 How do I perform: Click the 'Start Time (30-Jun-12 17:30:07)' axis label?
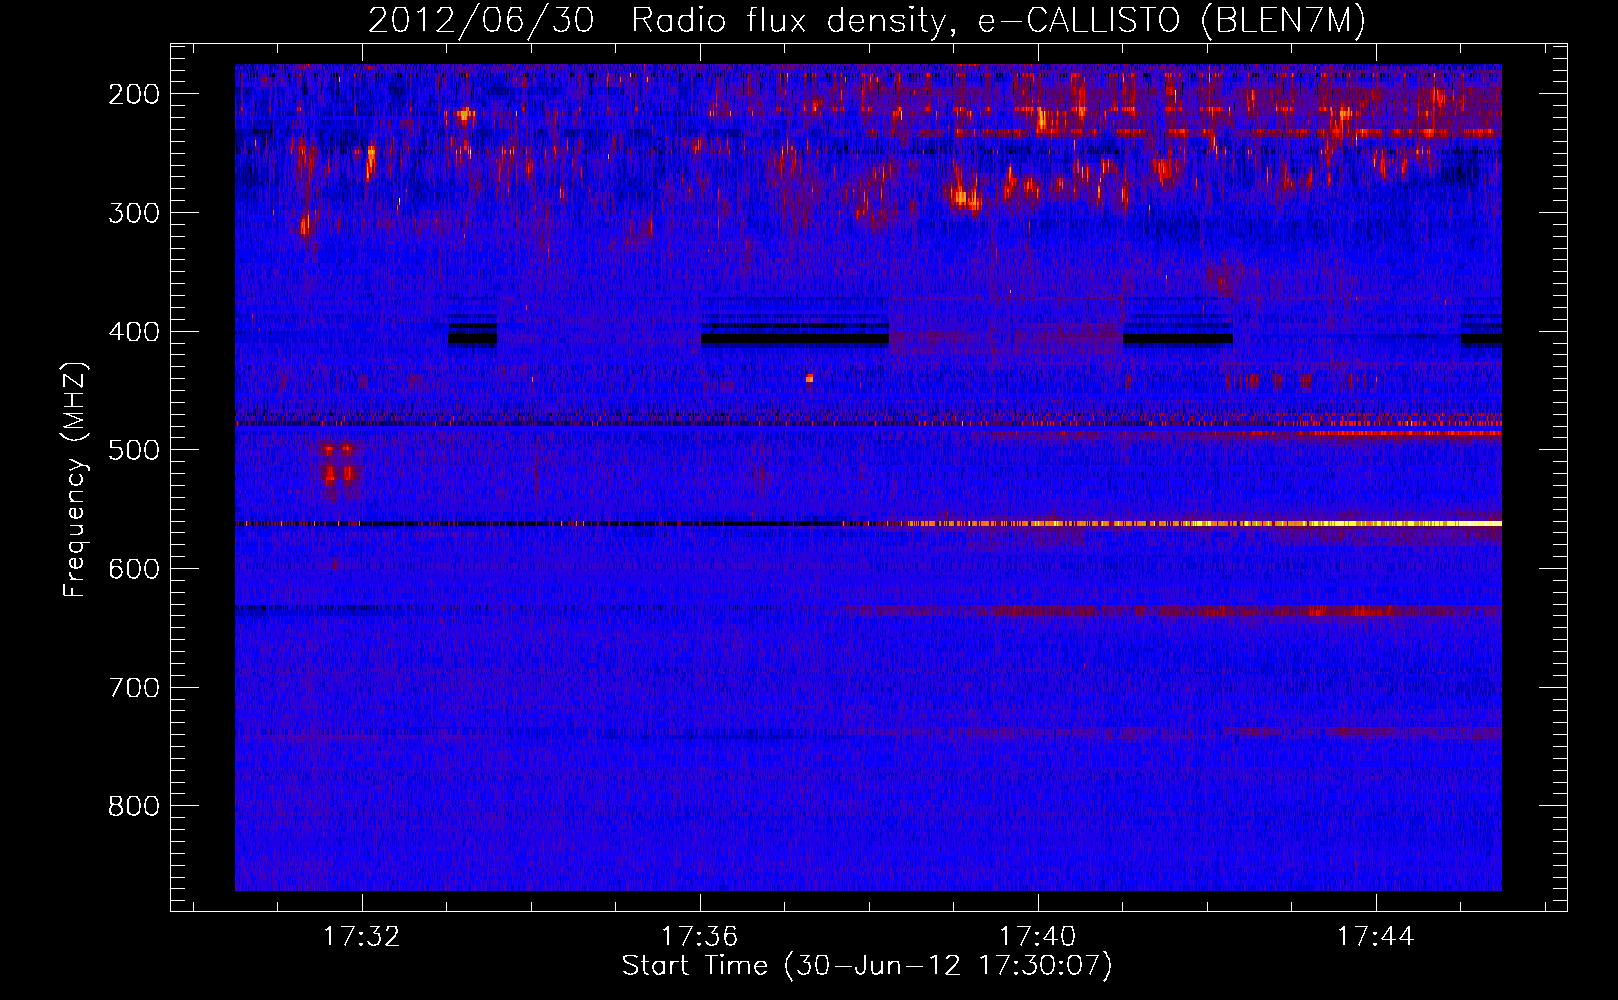pyautogui.click(x=867, y=966)
